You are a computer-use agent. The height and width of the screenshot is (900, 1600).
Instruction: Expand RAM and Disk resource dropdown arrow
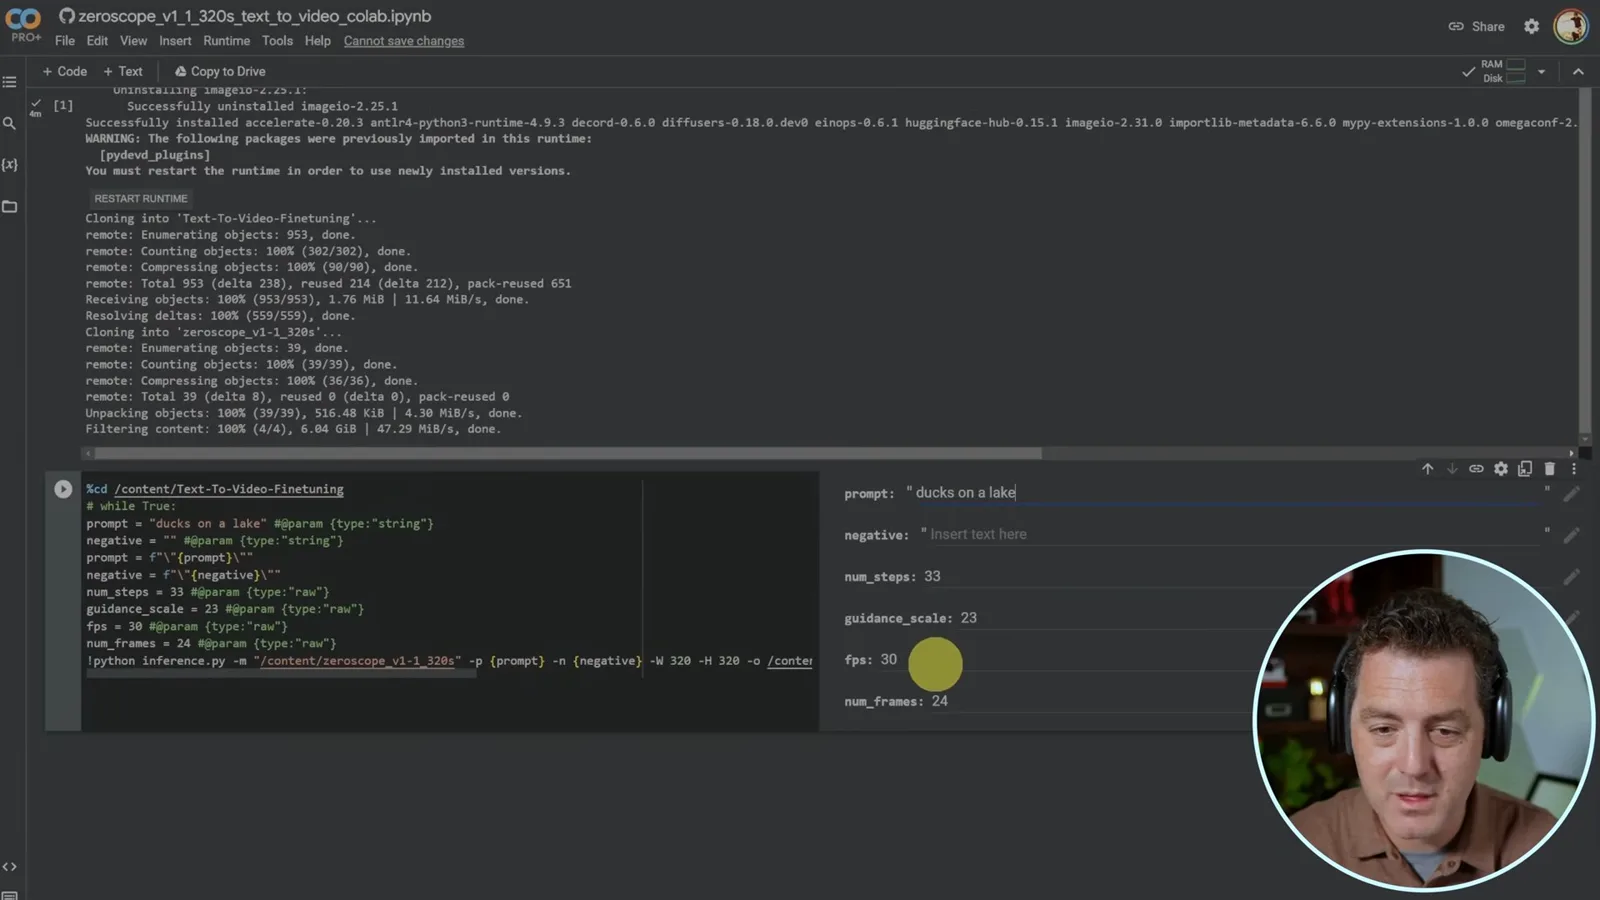point(1541,72)
